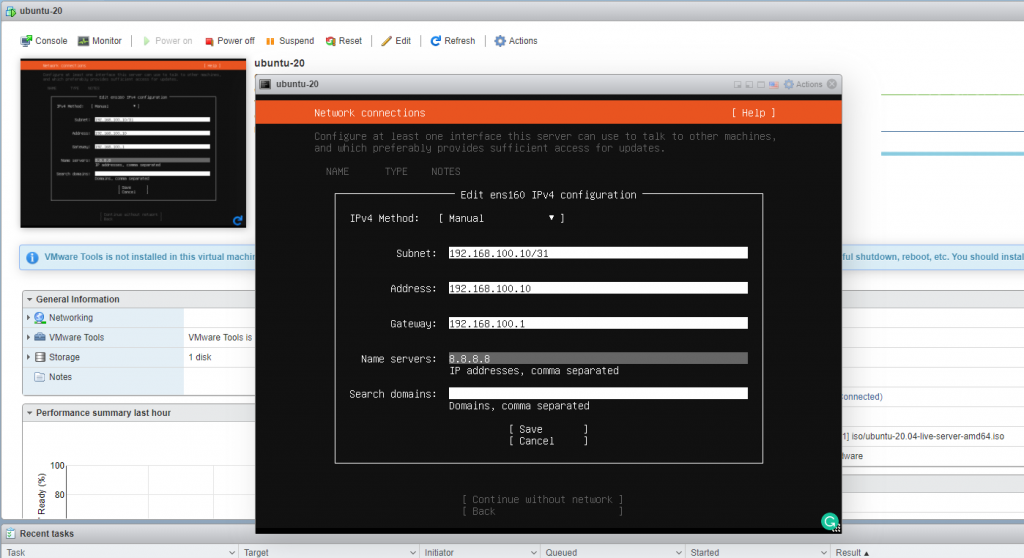The image size is (1024, 558).
Task: Collapse Performance summary last hour panel
Action: tap(29, 413)
